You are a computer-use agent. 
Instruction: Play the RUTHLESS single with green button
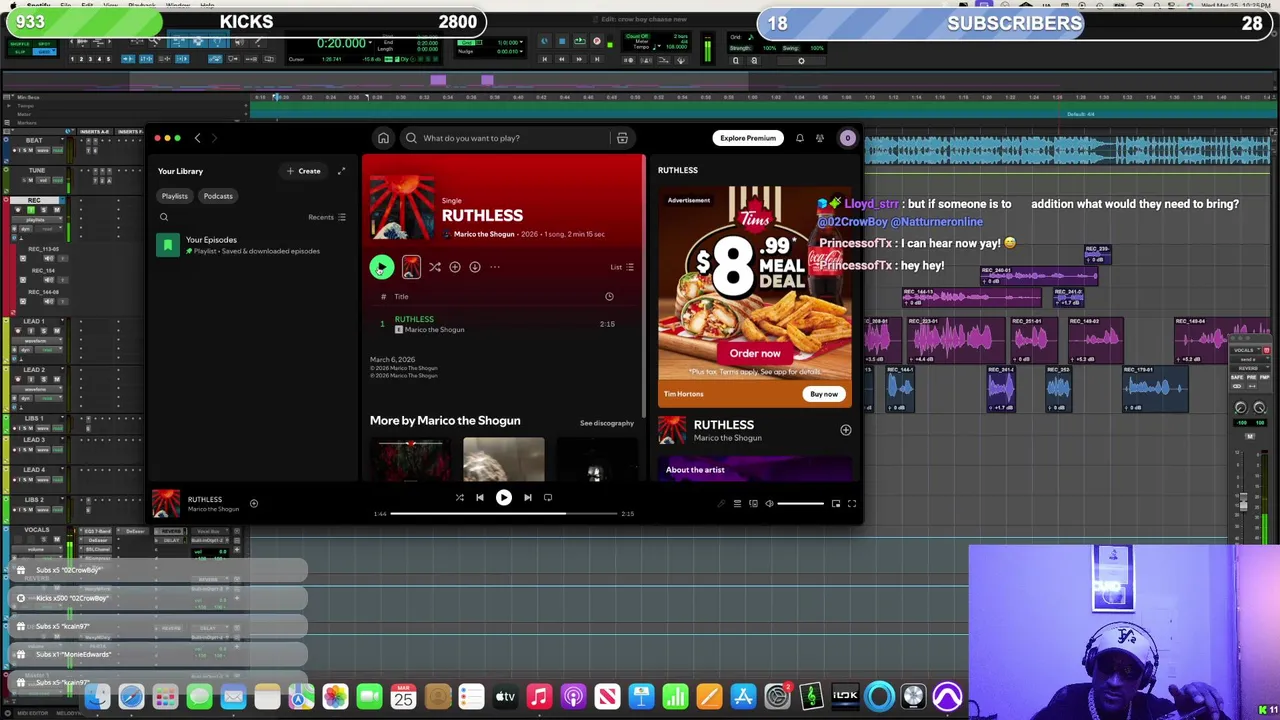[381, 267]
